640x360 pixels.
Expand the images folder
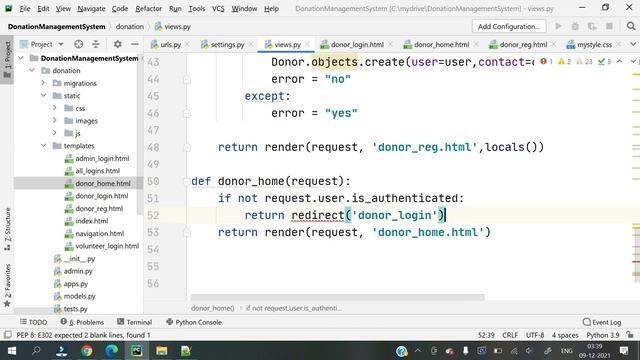point(55,121)
